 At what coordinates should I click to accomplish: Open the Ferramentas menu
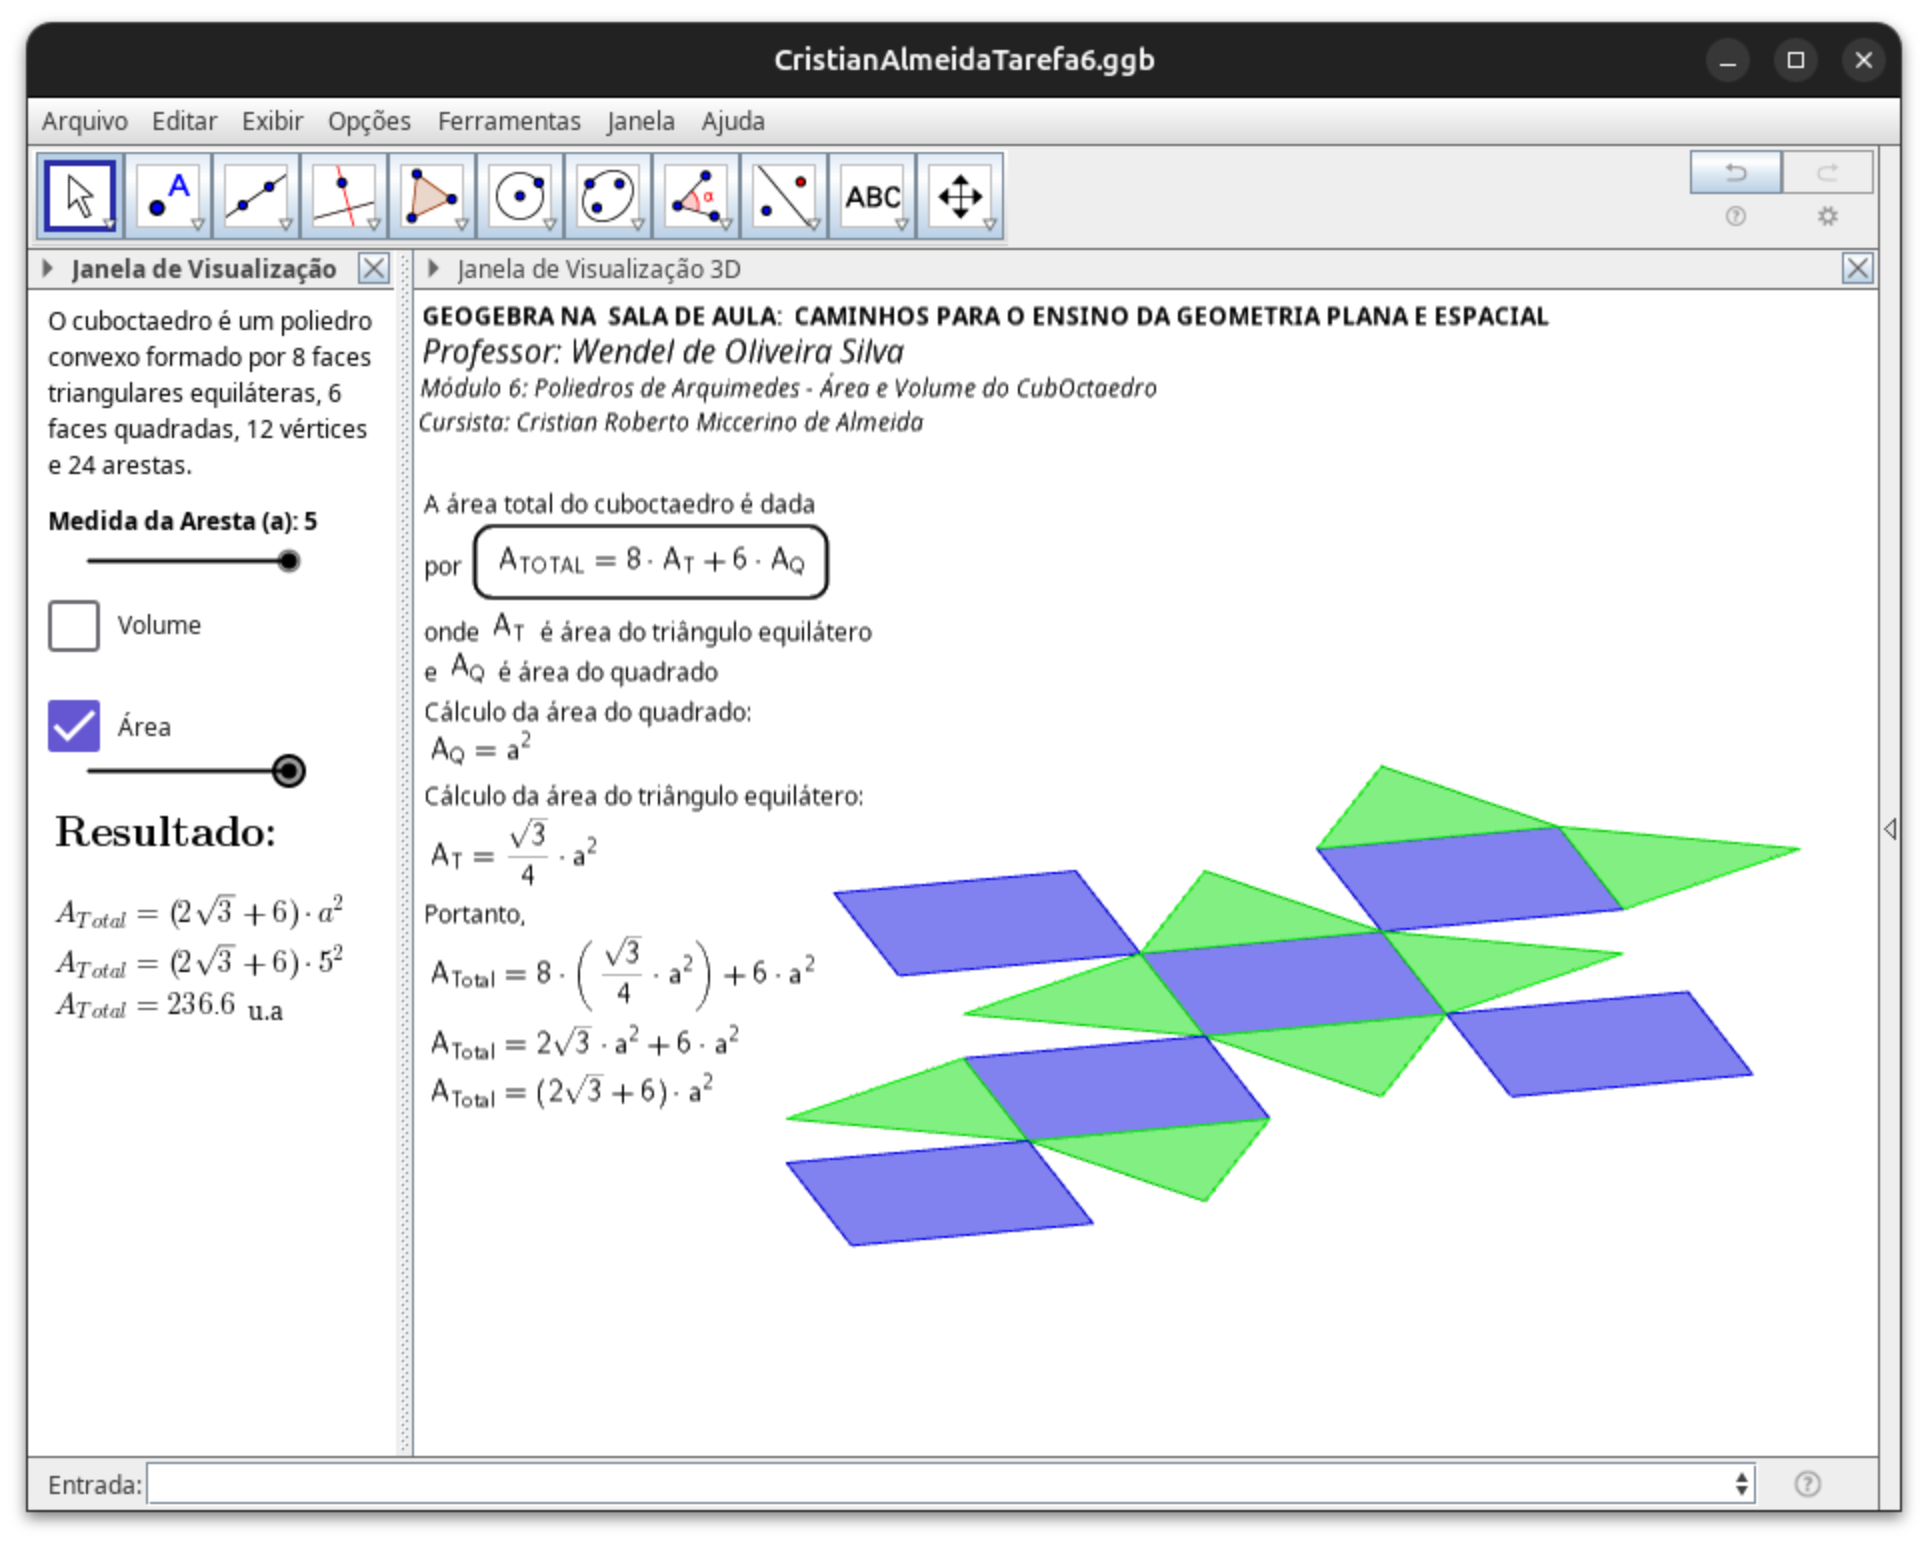508,121
